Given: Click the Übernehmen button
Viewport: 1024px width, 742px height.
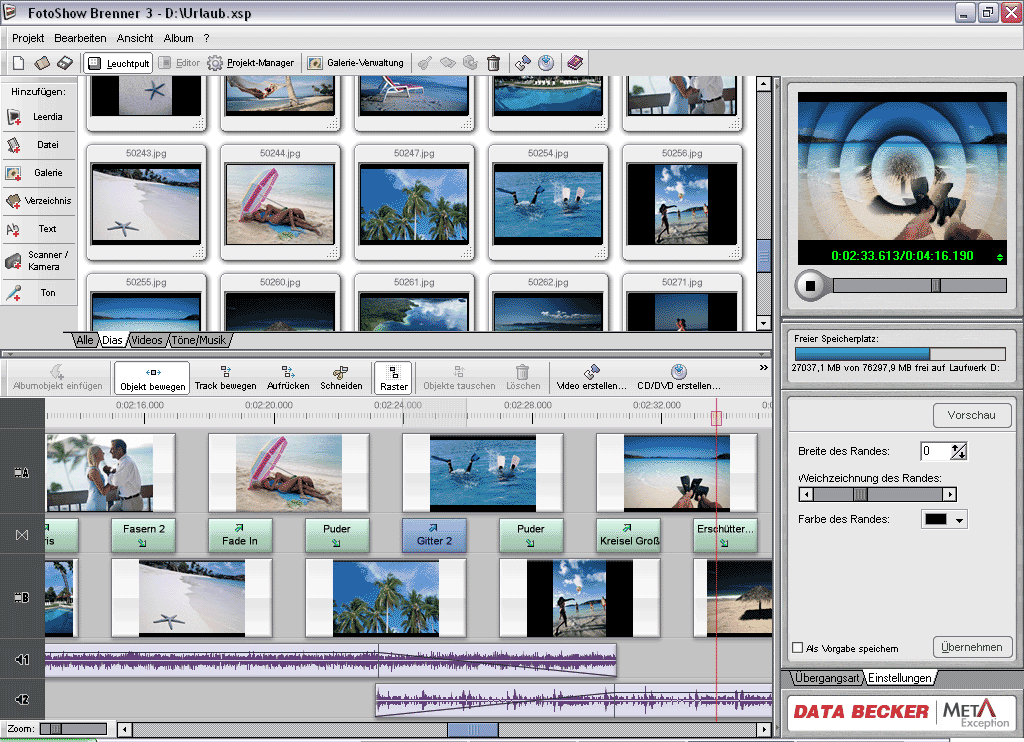Looking at the screenshot, I should 972,647.
